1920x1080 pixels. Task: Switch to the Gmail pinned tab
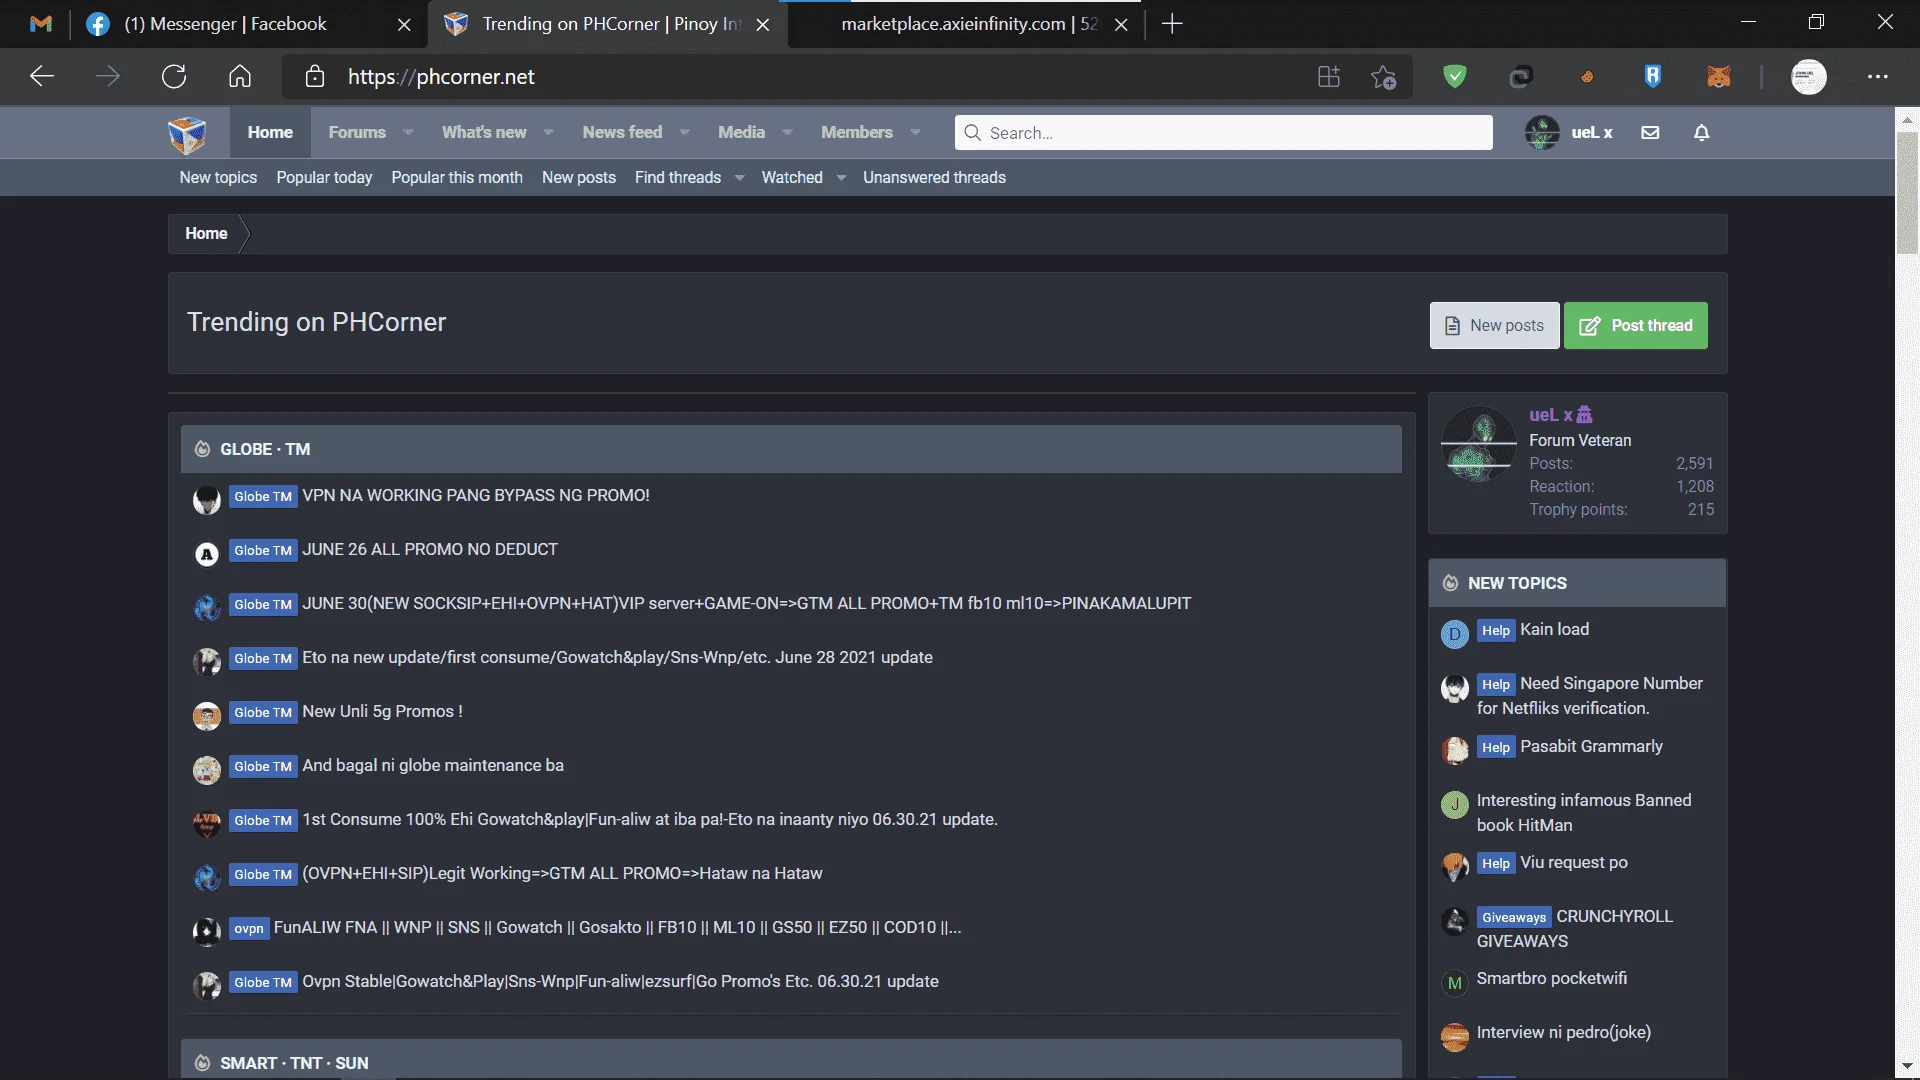(x=41, y=24)
